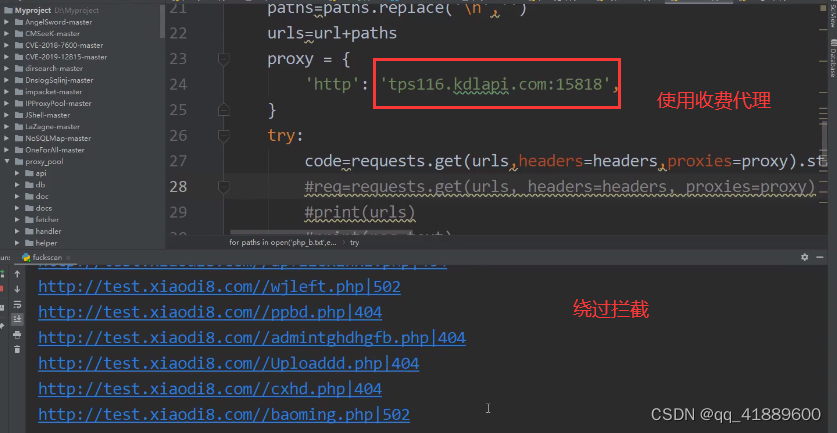The width and height of the screenshot is (837, 433).
Task: Open the cxhd.php|404 console link
Action: tap(210, 389)
